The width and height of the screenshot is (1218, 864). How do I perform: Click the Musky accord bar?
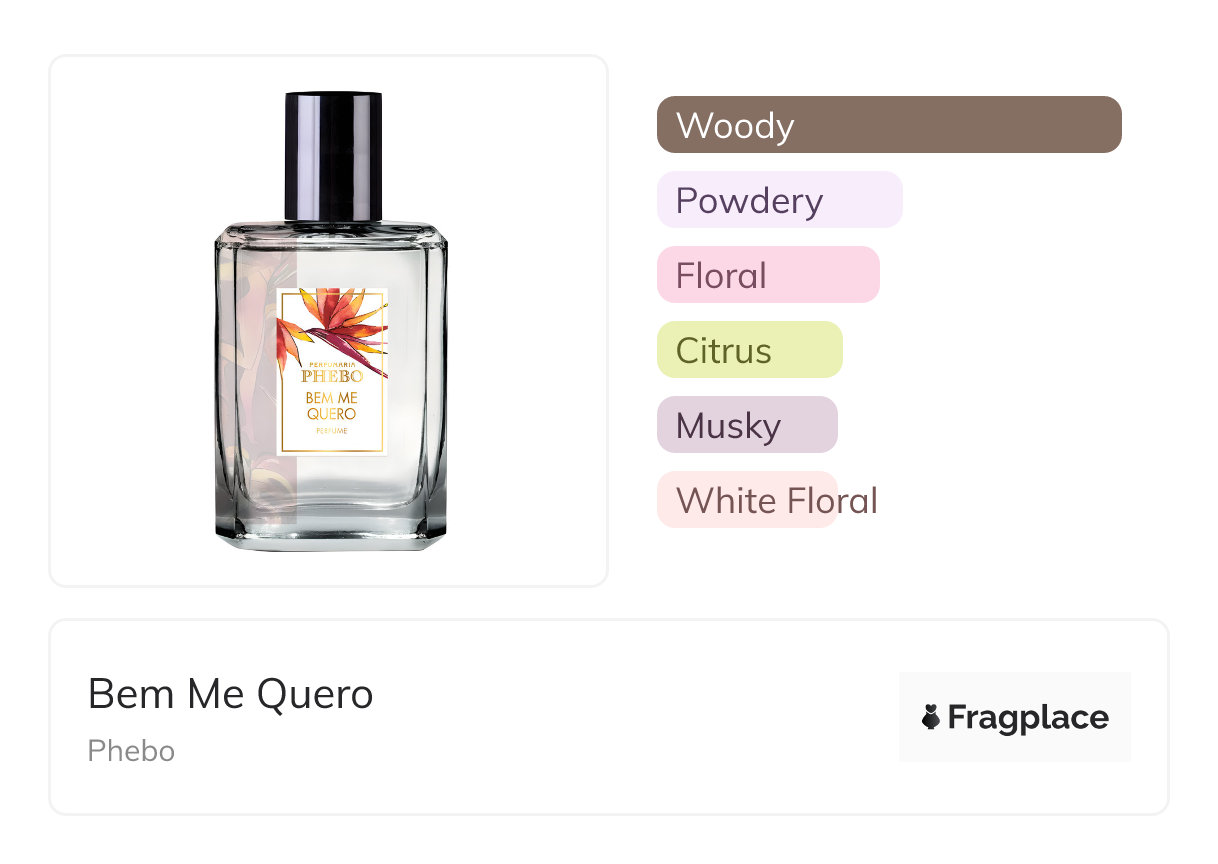[x=747, y=425]
